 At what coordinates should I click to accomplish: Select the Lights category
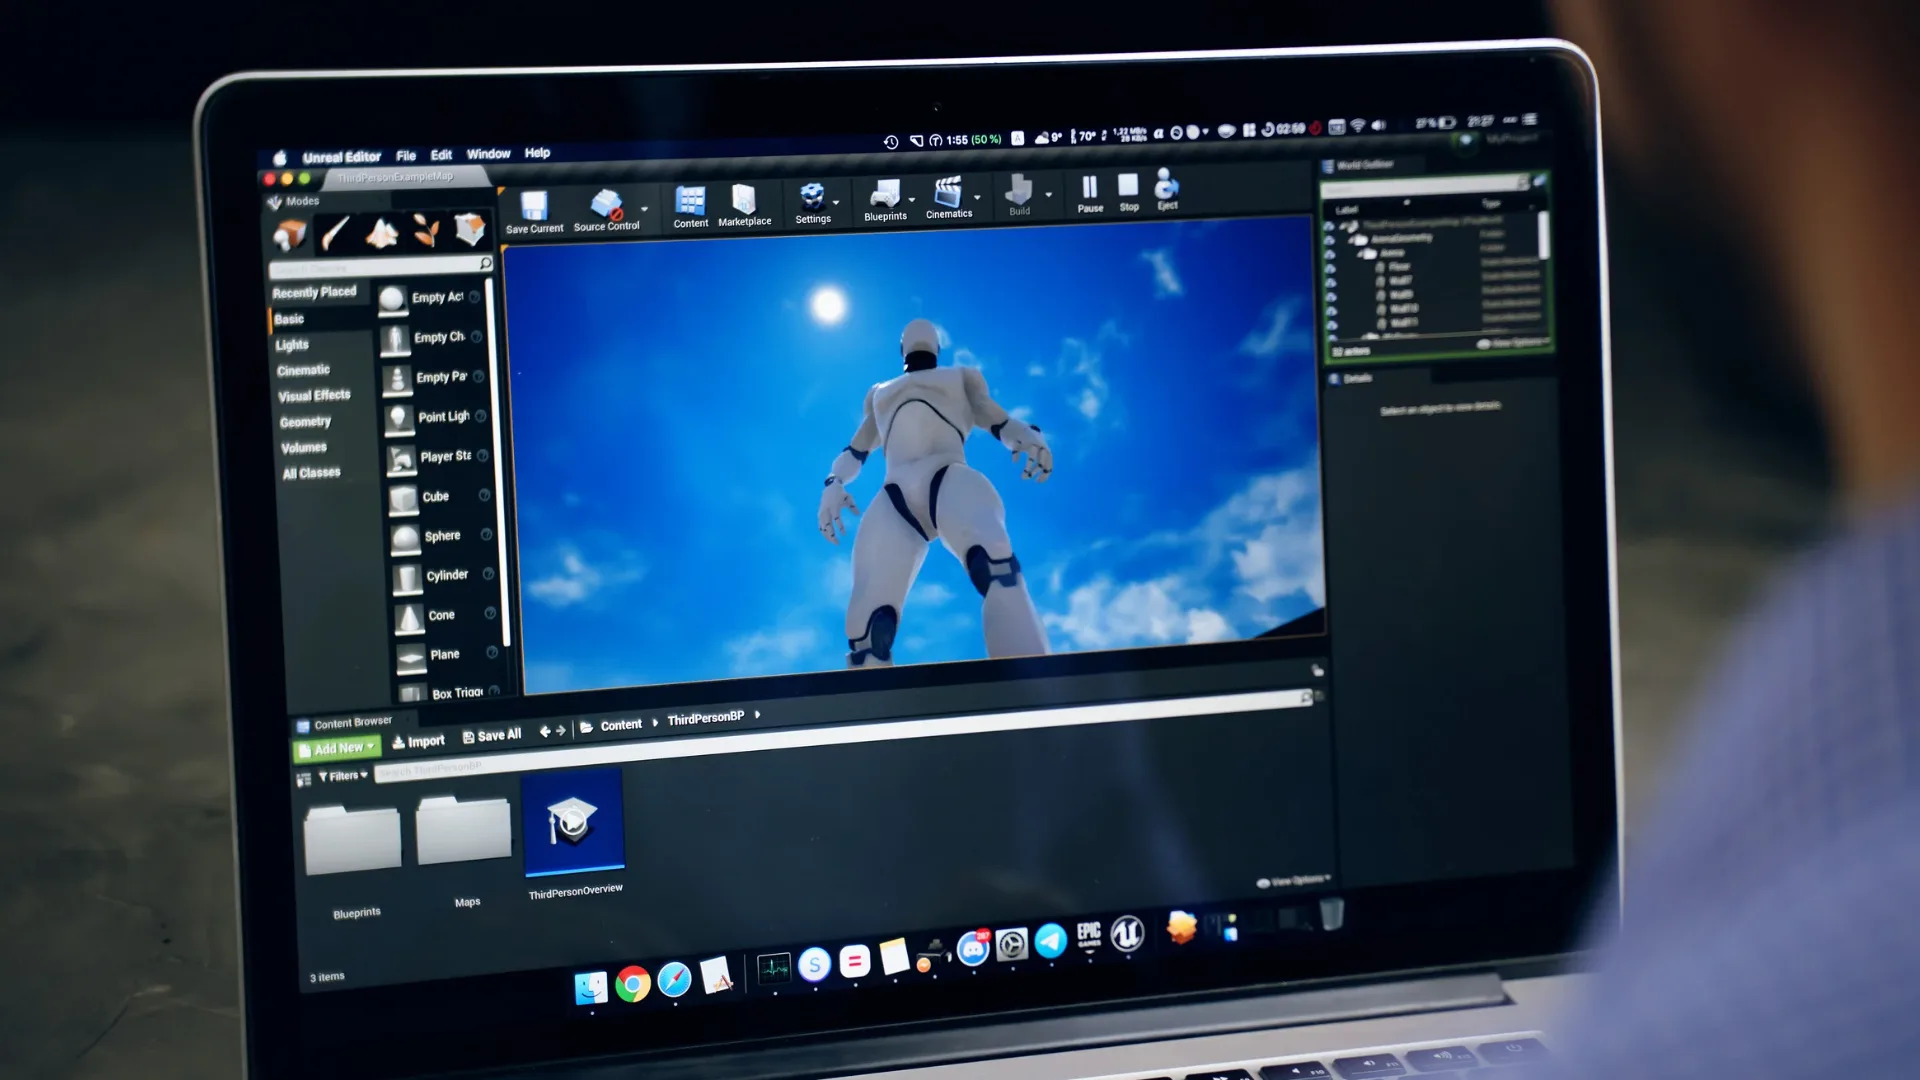click(292, 345)
